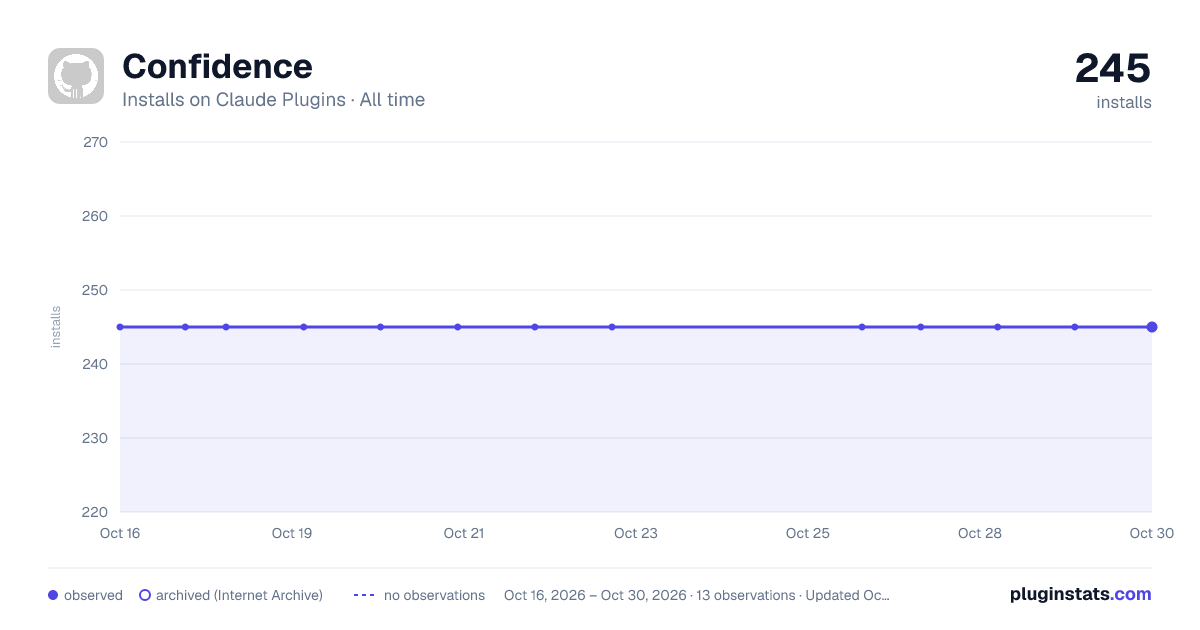The image size is (1200, 630).
Task: Select the first data point at Oct 16
Action: (x=120, y=327)
